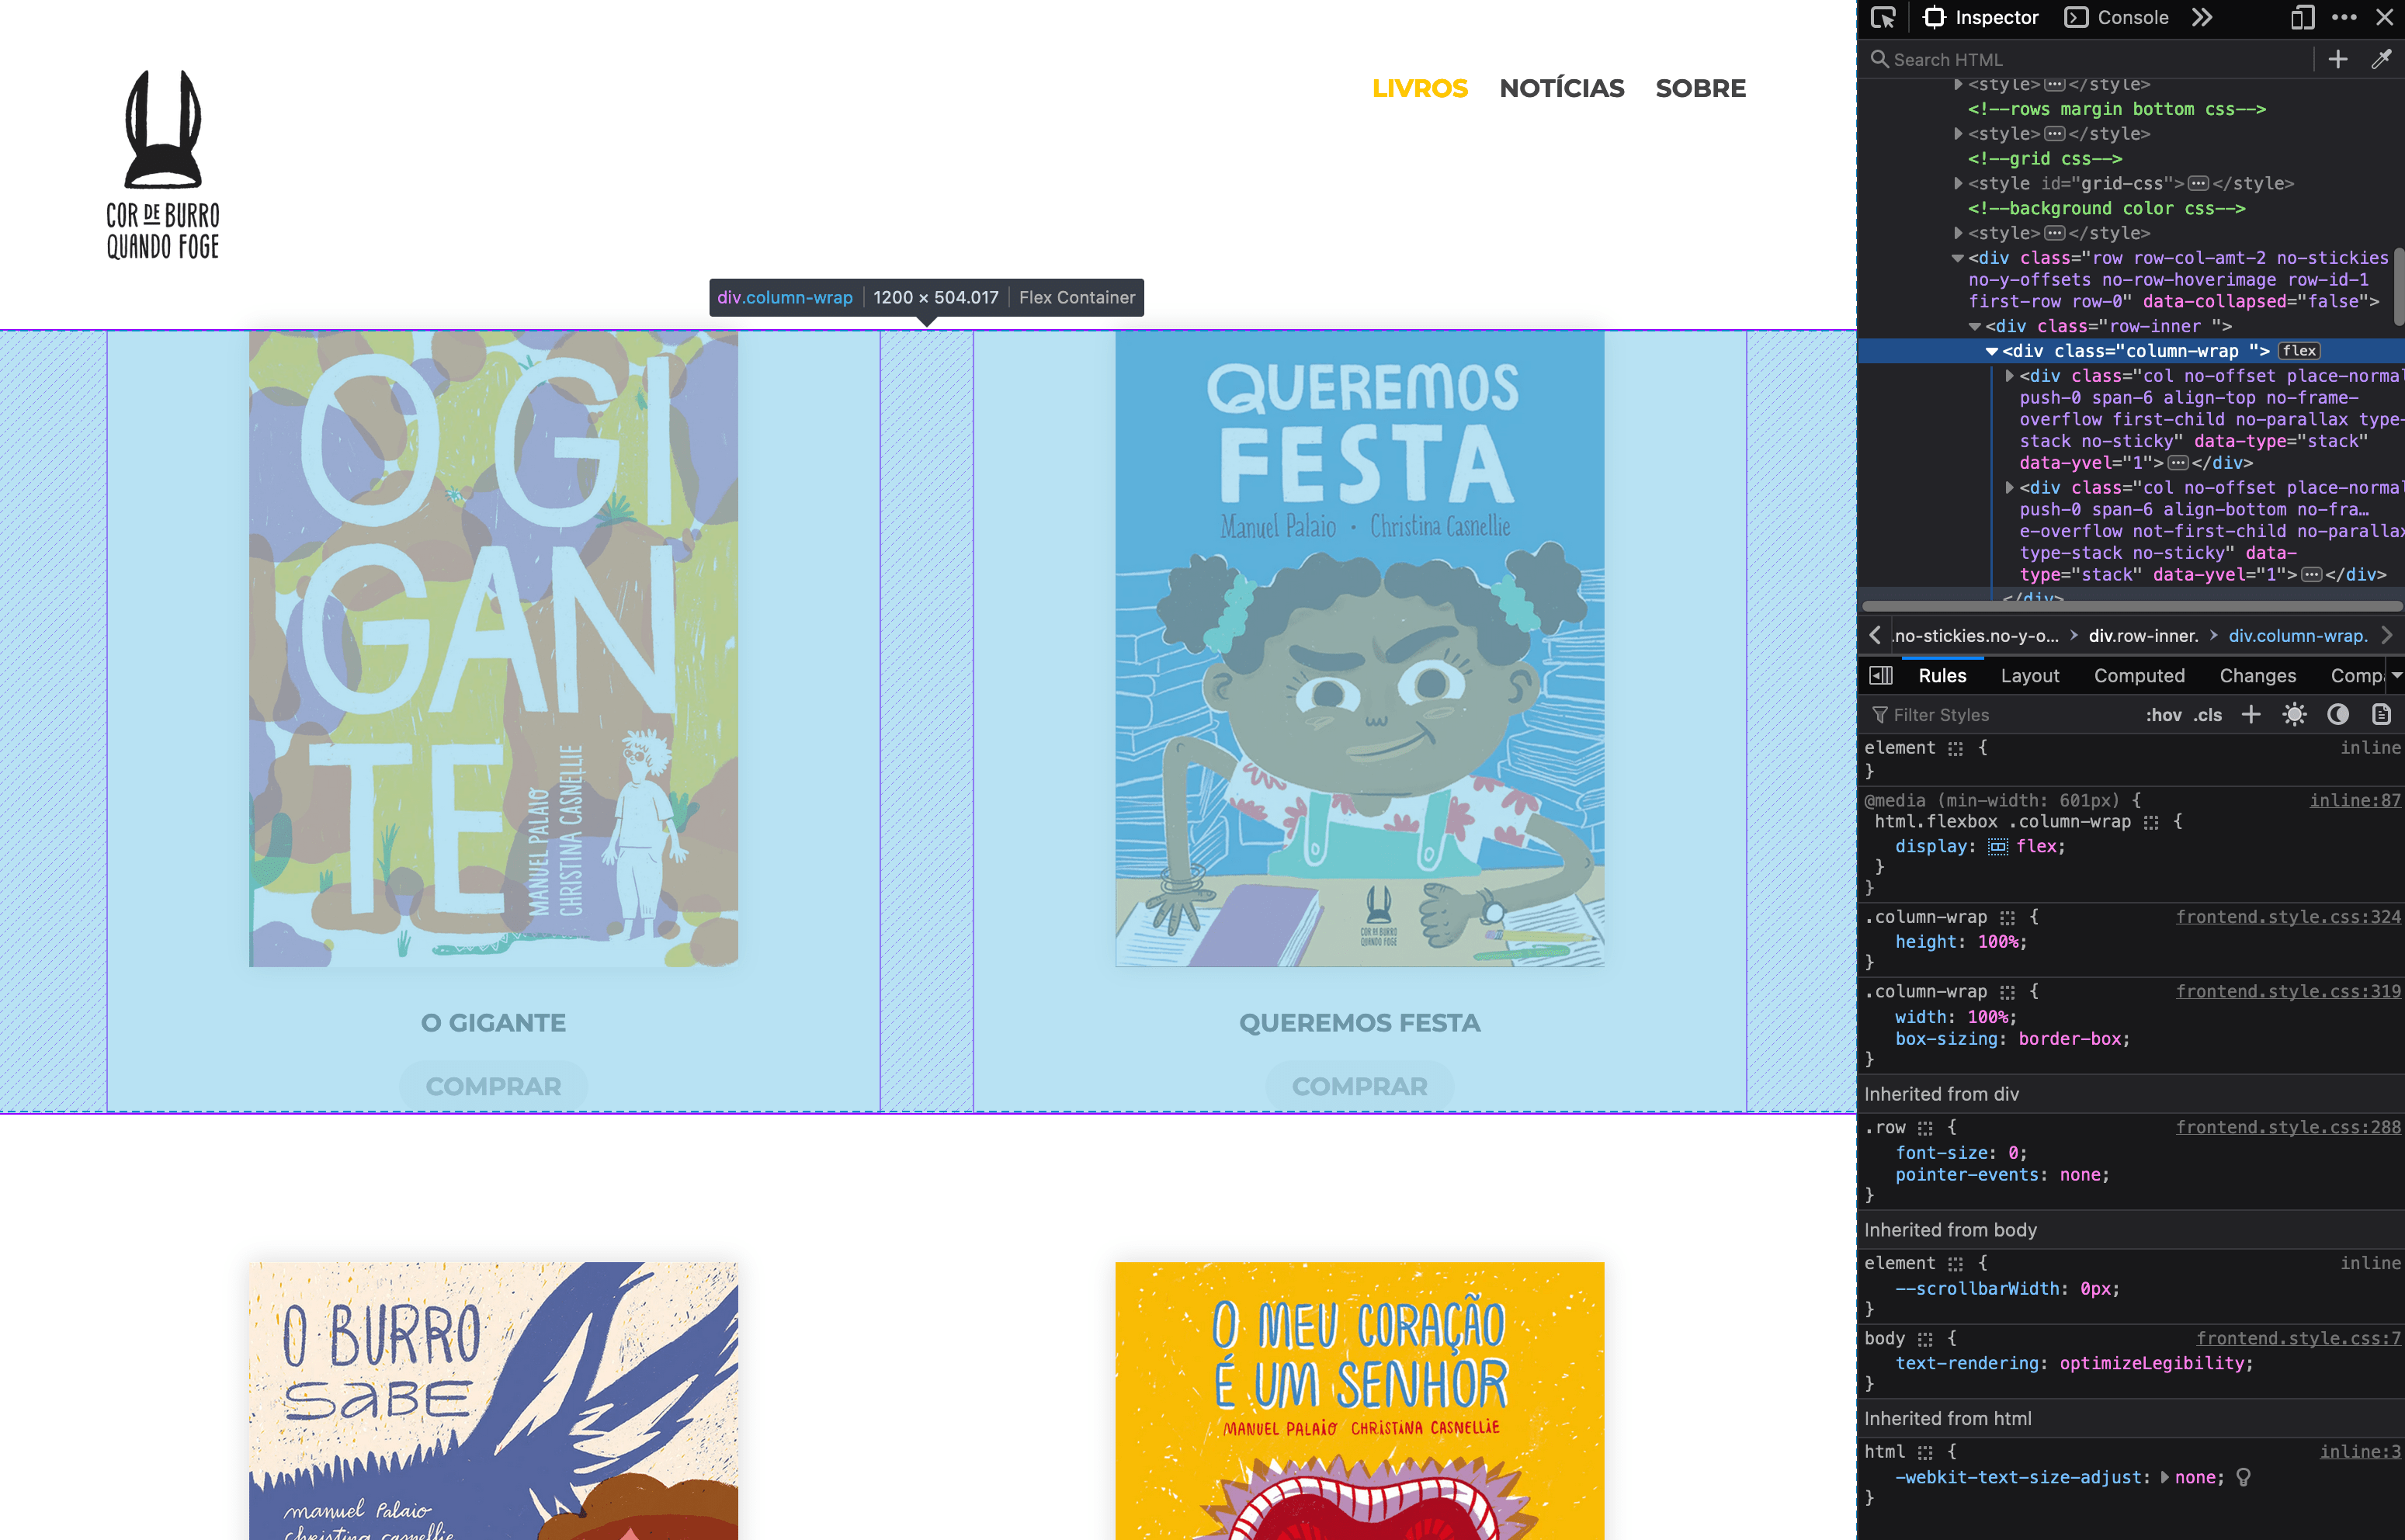The width and height of the screenshot is (2405, 1540).
Task: Click the create new node plus icon
Action: point(2338,59)
